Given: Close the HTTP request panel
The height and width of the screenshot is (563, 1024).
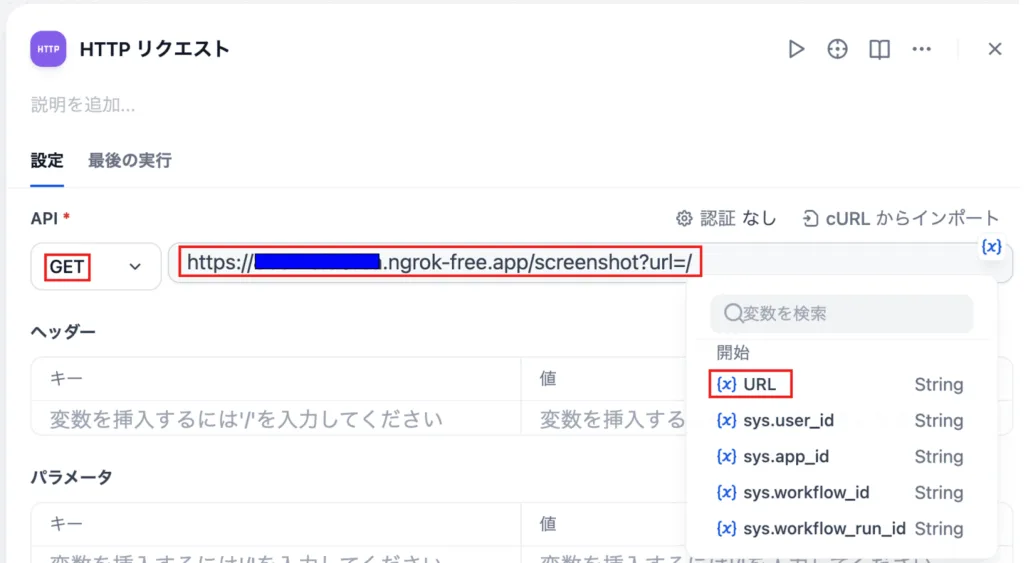Looking at the screenshot, I should tap(994, 49).
